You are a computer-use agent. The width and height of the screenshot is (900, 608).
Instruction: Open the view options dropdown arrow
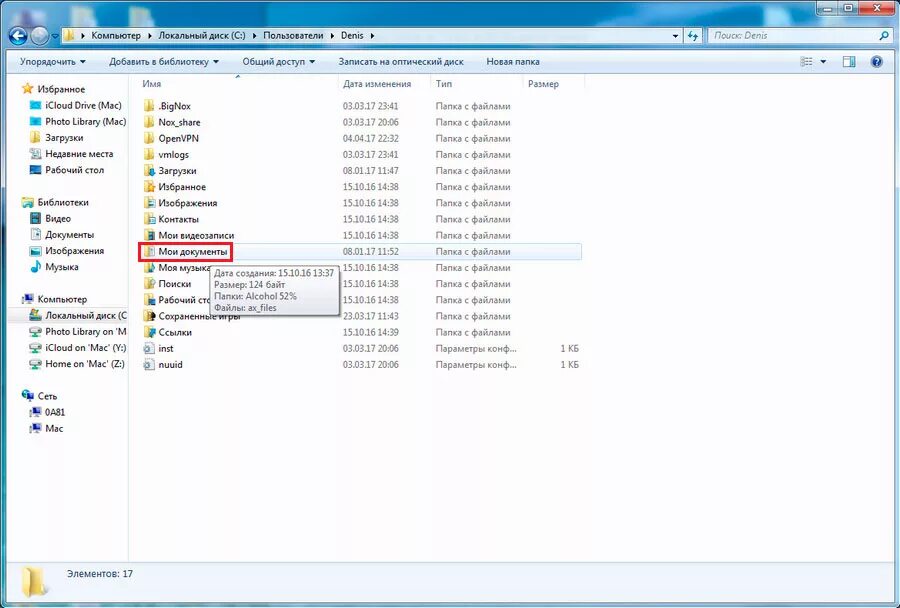coord(823,61)
